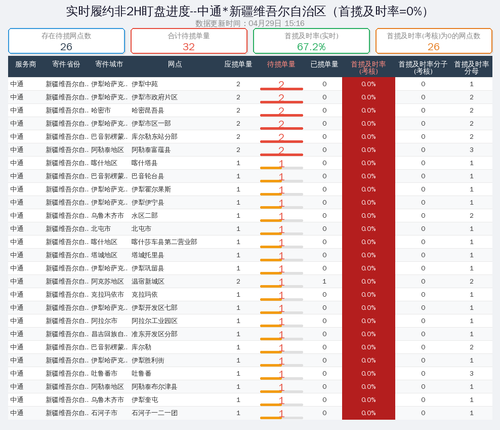This screenshot has height=430, width=500.
Task: Click the red progress bar for 库尔勒东站分部
Action: [281, 141]
